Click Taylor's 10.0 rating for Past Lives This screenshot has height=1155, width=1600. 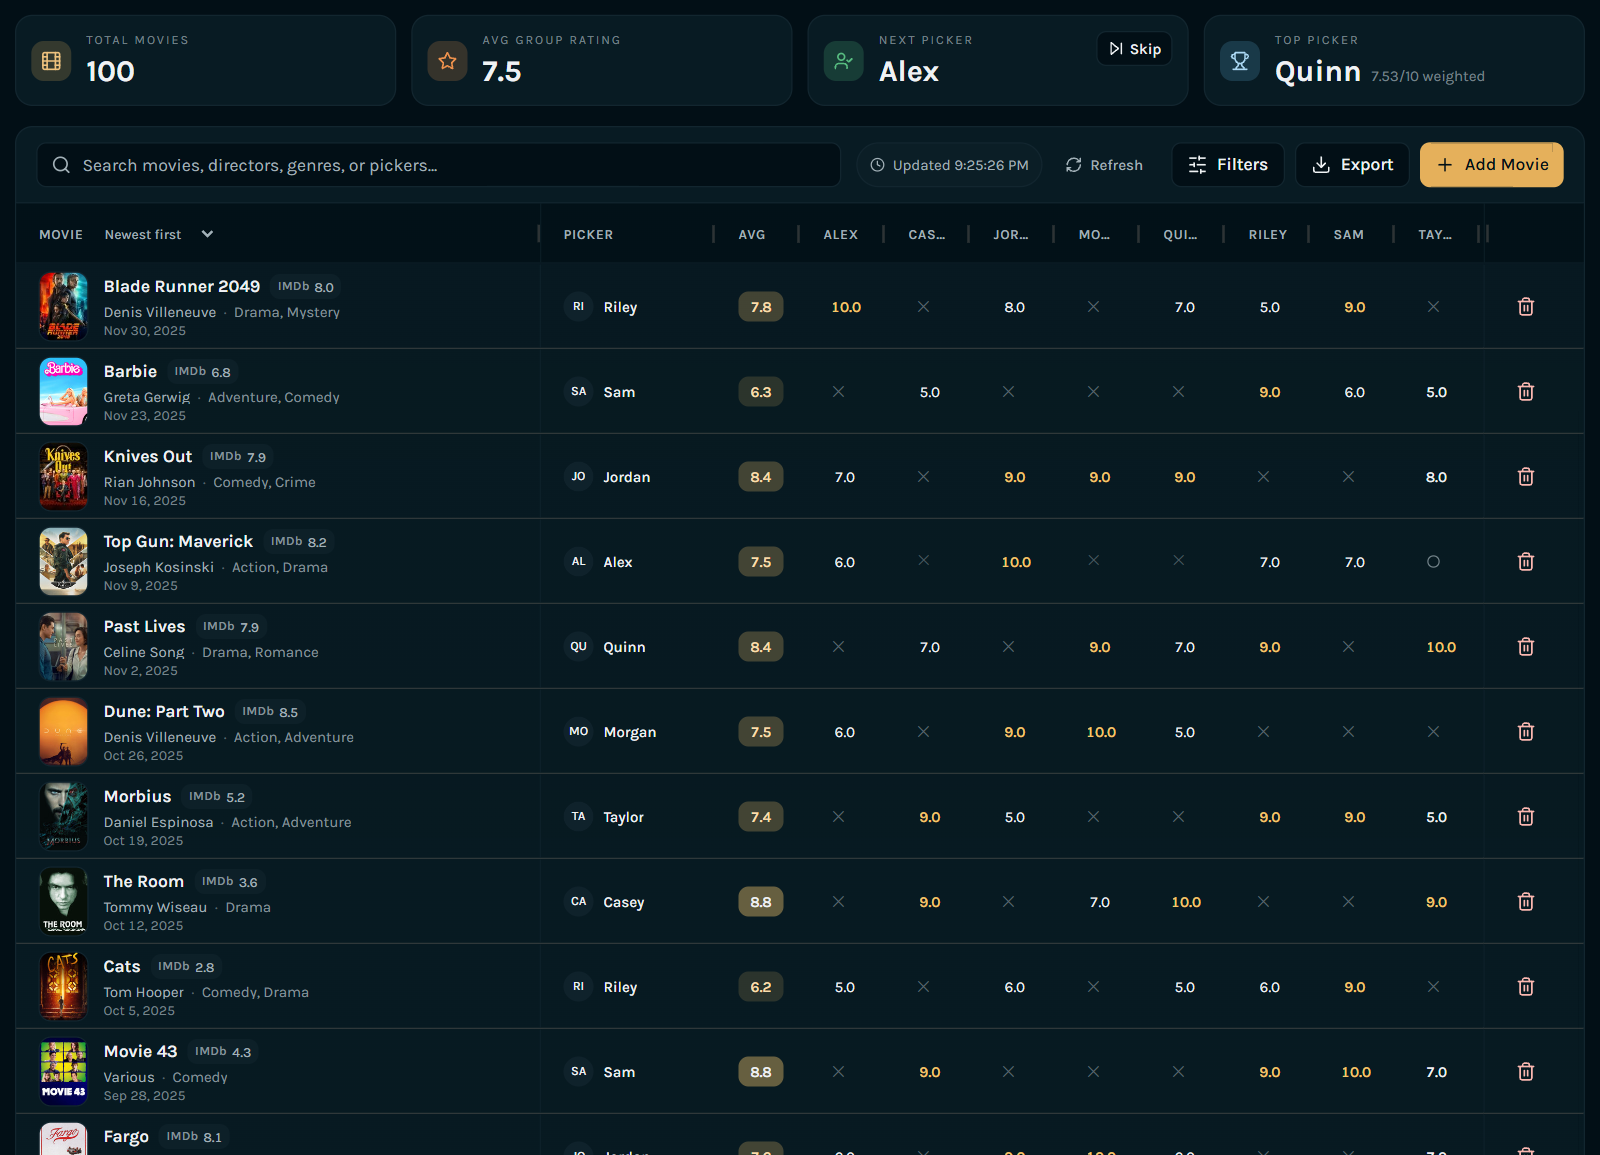pos(1441,647)
